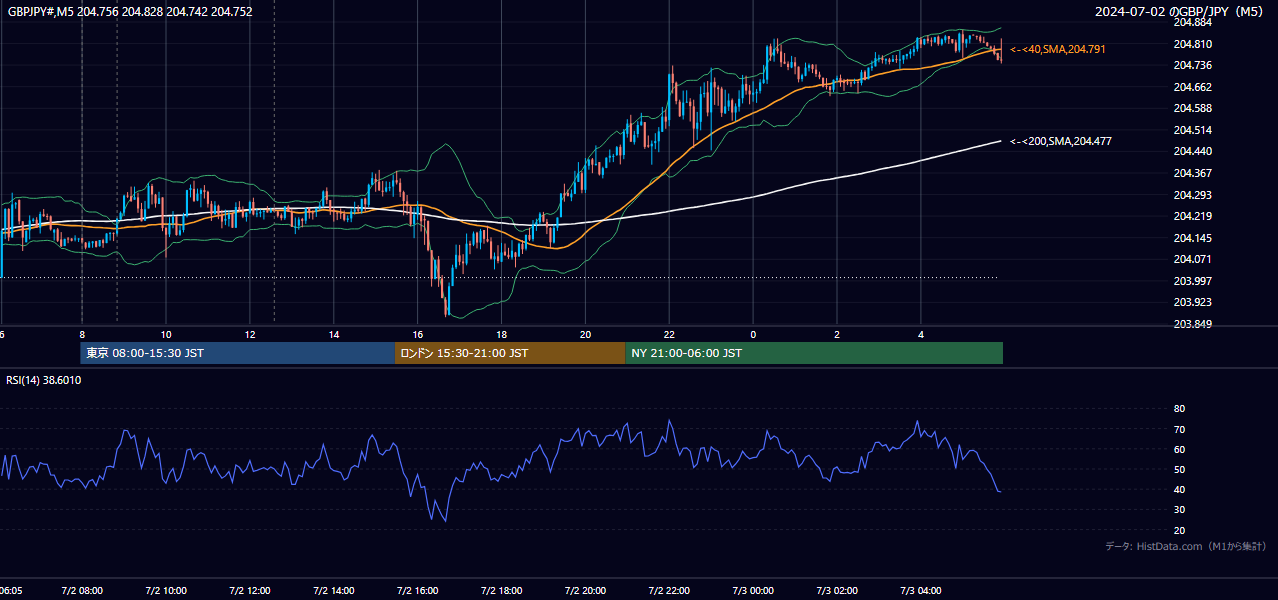Click hour marker 0 under price chart

pos(754,334)
